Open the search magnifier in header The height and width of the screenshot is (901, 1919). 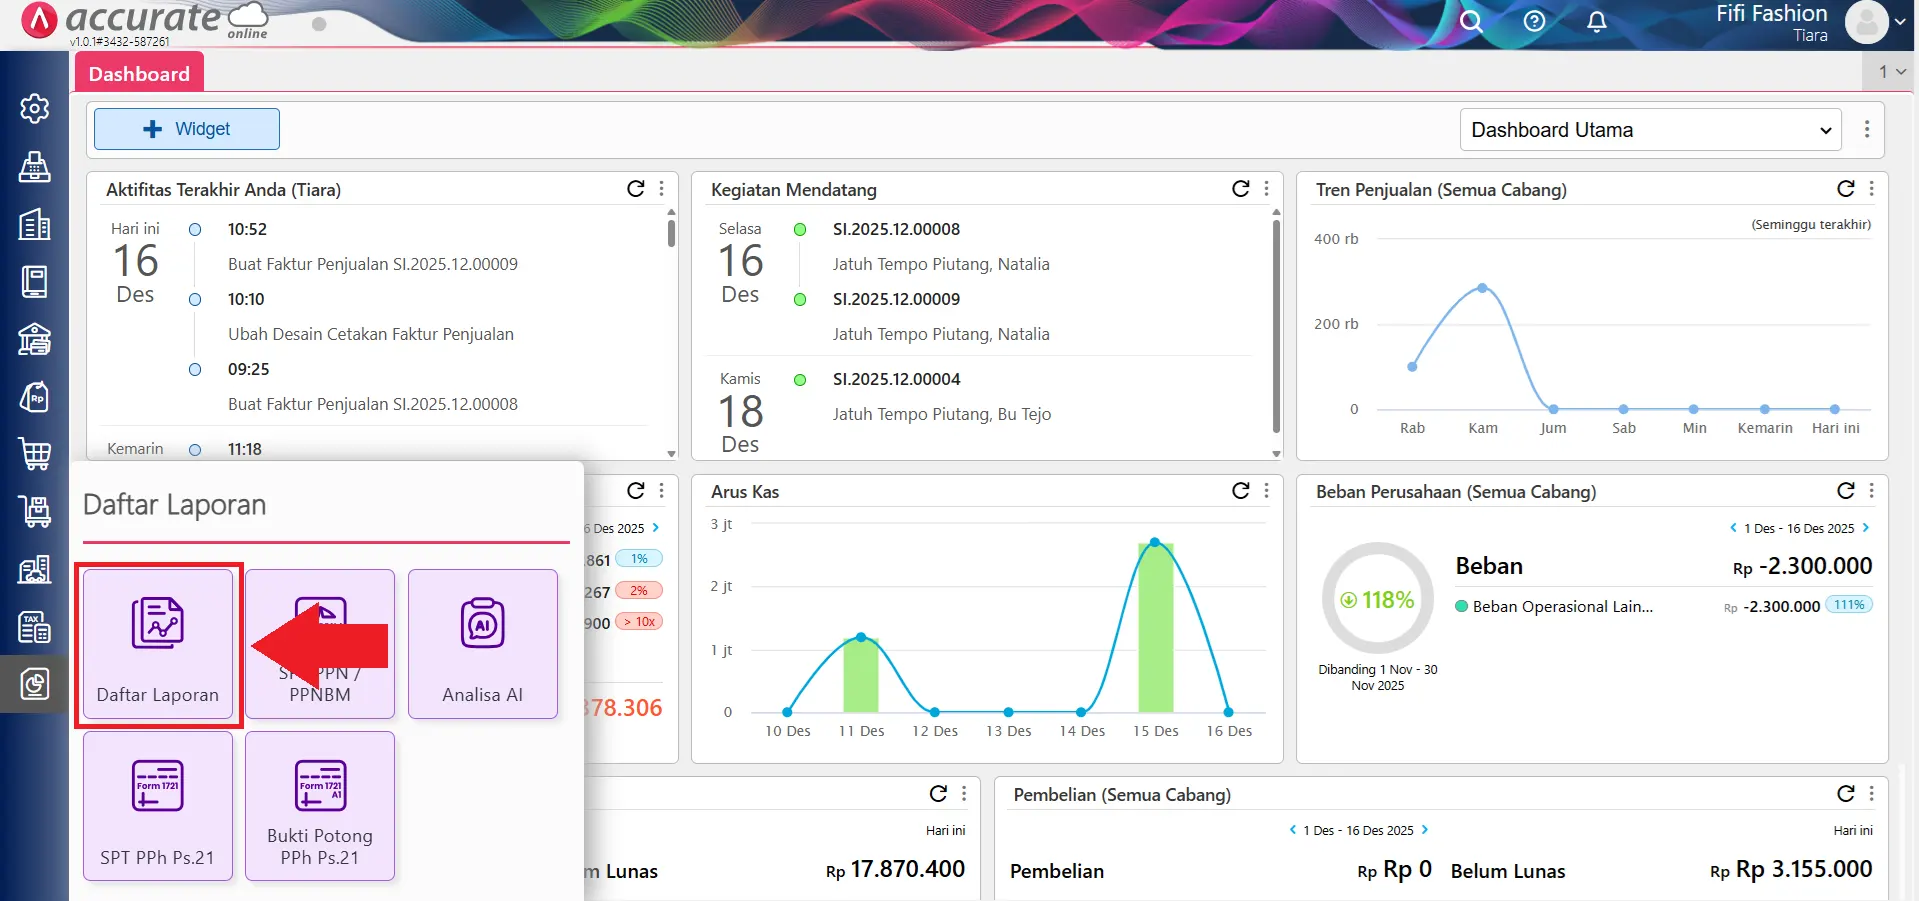tap(1470, 21)
